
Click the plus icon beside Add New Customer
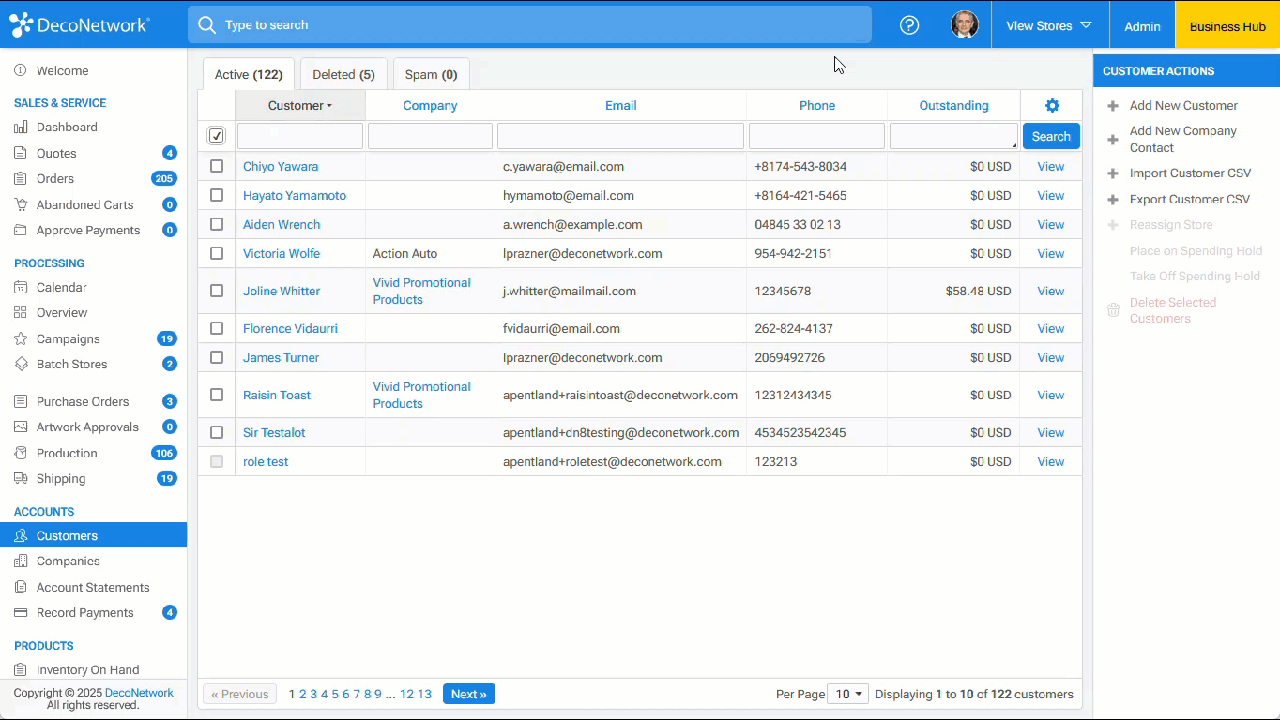click(1113, 106)
